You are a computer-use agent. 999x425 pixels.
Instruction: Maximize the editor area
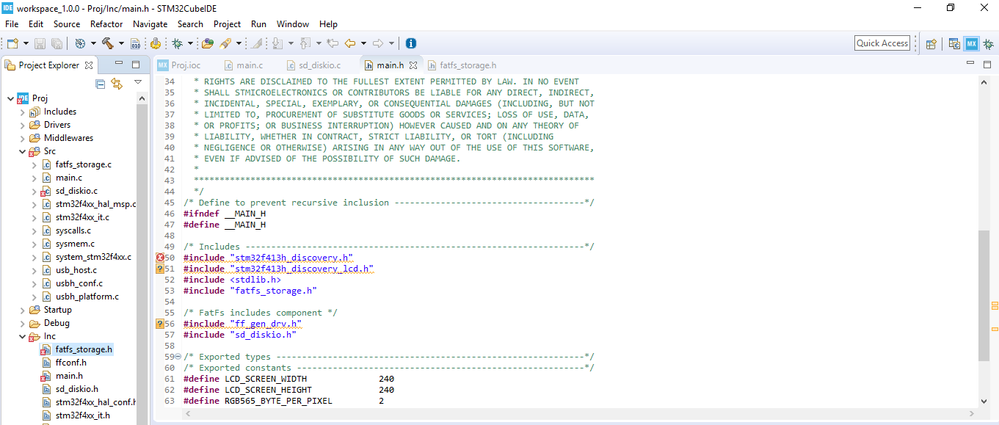point(987,64)
